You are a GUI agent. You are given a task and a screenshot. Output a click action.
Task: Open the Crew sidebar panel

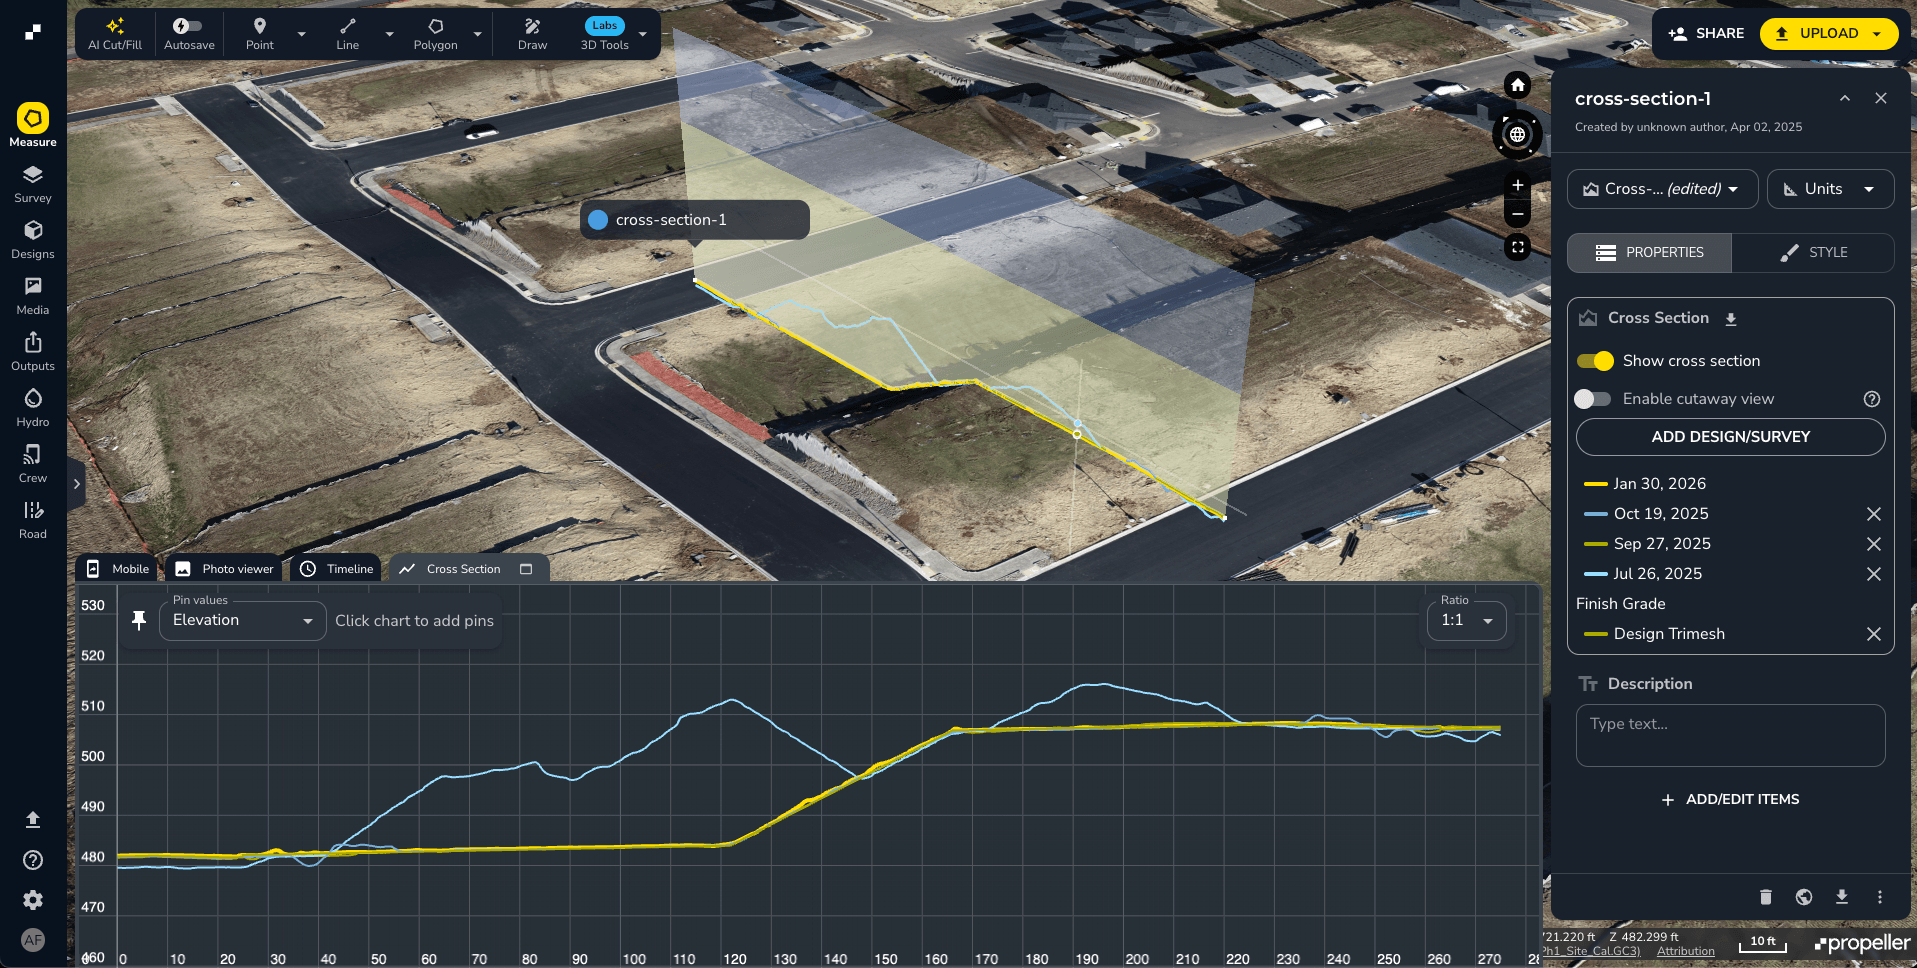click(x=33, y=464)
